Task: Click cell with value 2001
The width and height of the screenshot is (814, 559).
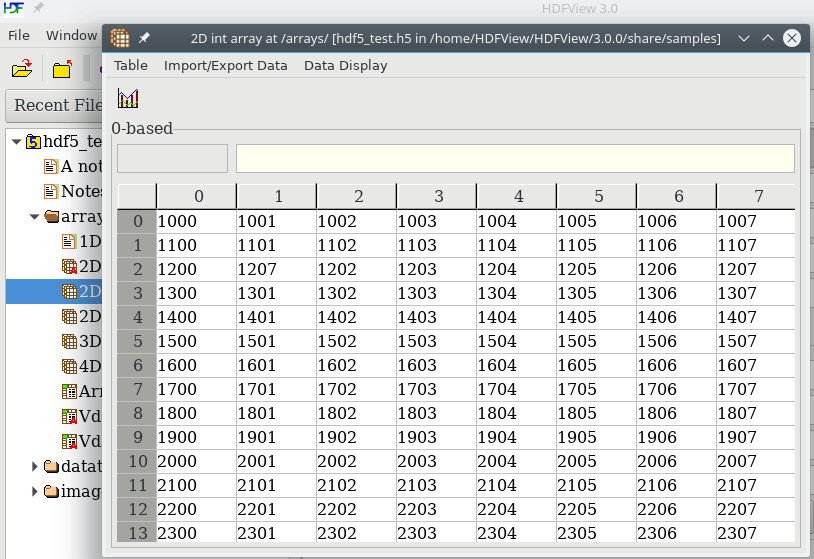Action: (x=276, y=461)
